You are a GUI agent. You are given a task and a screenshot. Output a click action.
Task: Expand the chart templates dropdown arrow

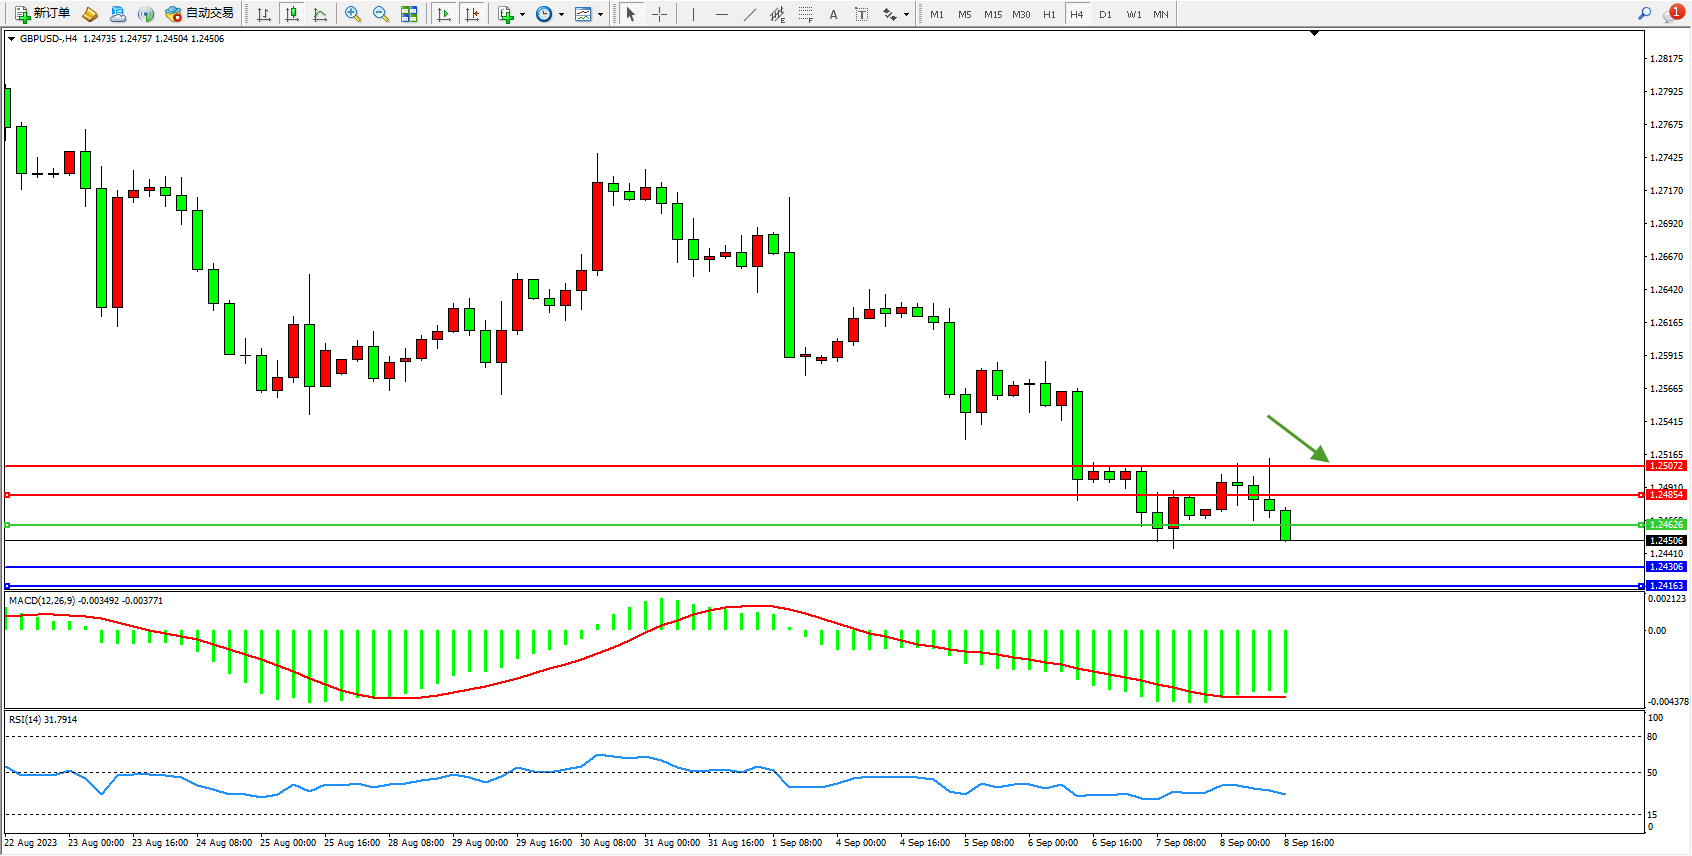(x=600, y=14)
